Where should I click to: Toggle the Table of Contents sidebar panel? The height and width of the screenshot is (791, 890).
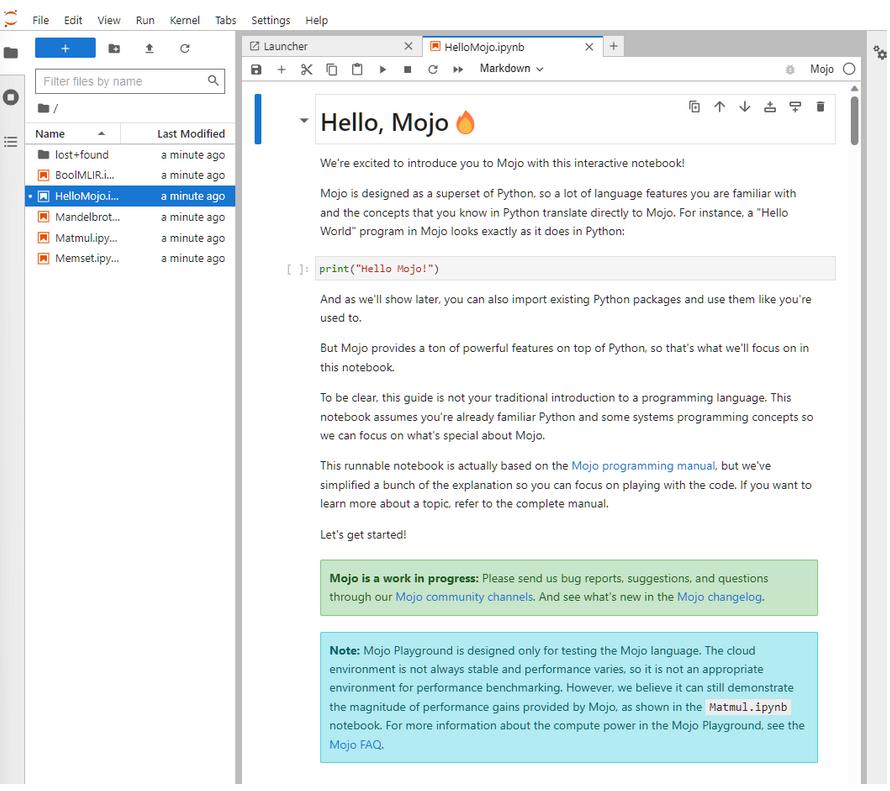click(11, 142)
